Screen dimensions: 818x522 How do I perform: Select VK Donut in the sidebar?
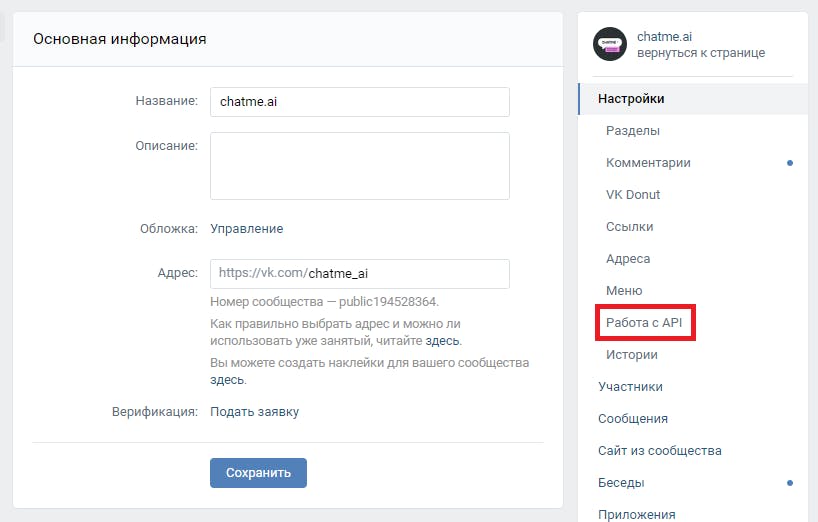(x=633, y=195)
